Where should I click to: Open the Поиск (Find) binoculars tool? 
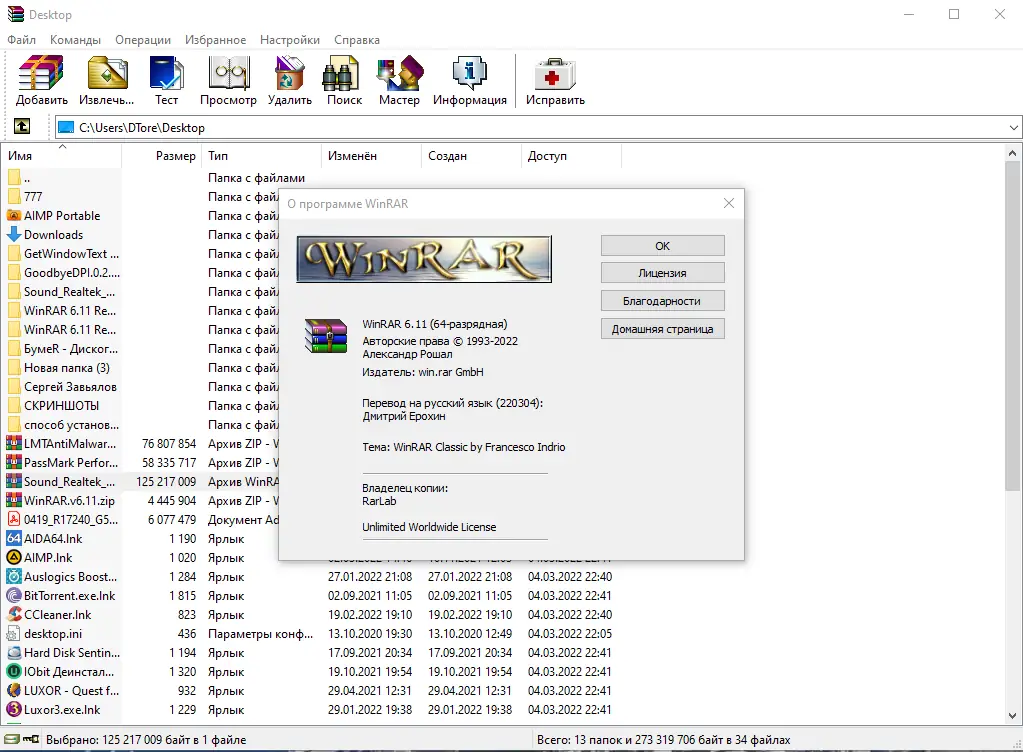(x=344, y=81)
